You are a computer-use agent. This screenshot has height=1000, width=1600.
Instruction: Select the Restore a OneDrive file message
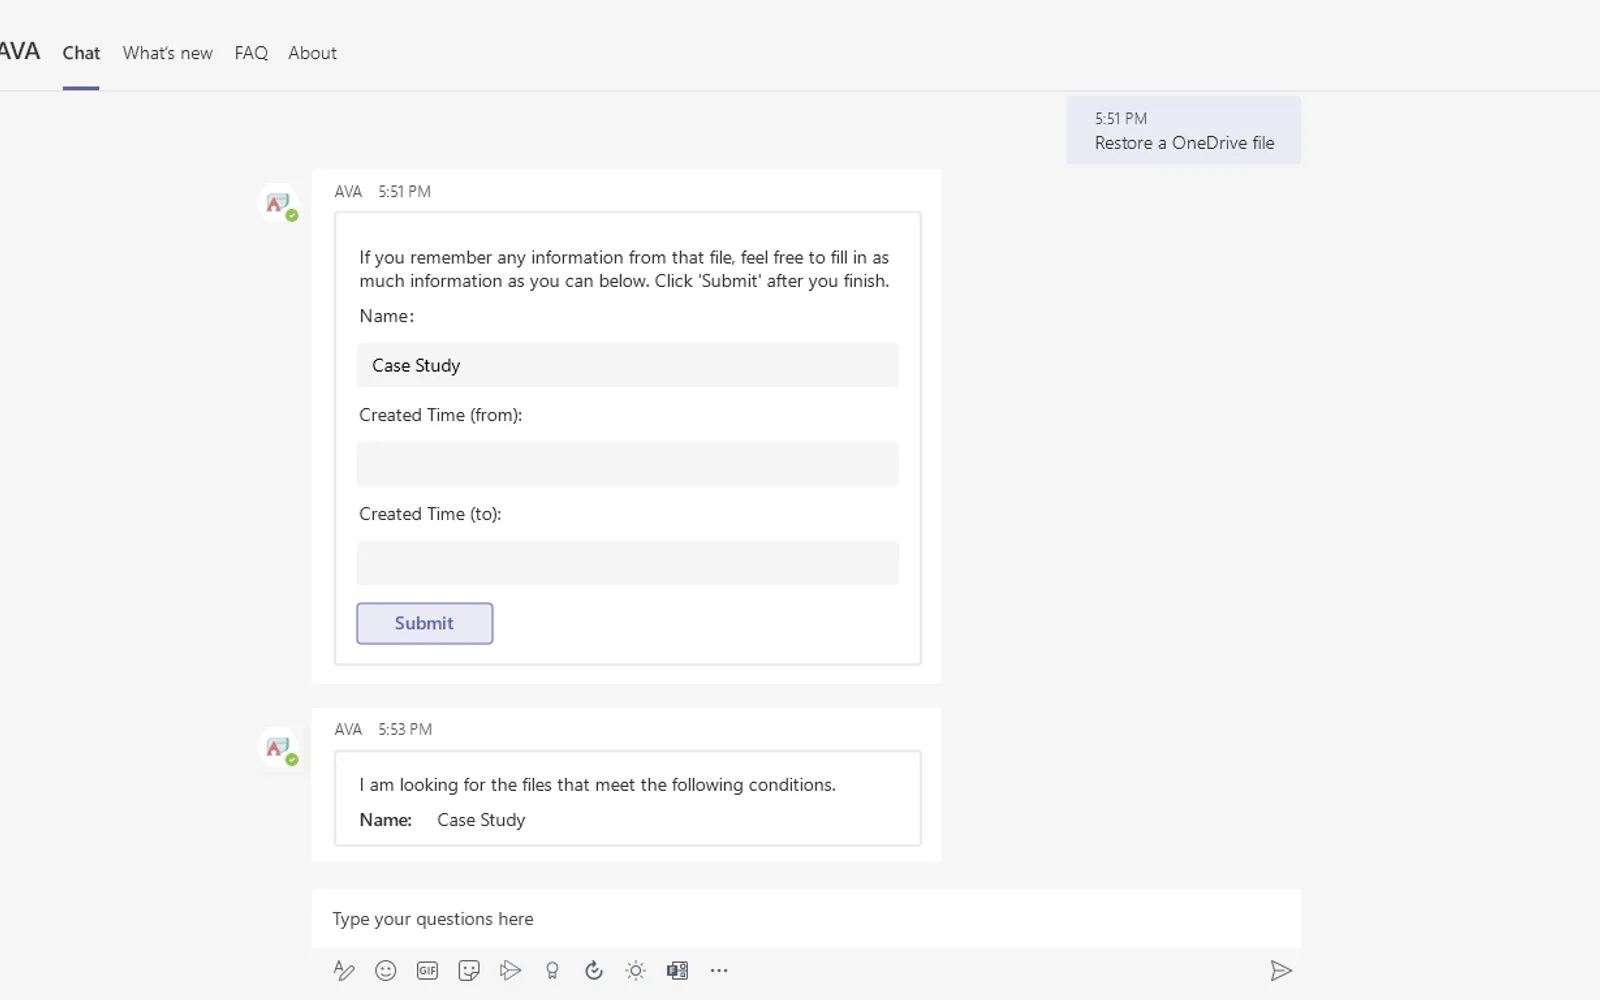[x=1183, y=131]
